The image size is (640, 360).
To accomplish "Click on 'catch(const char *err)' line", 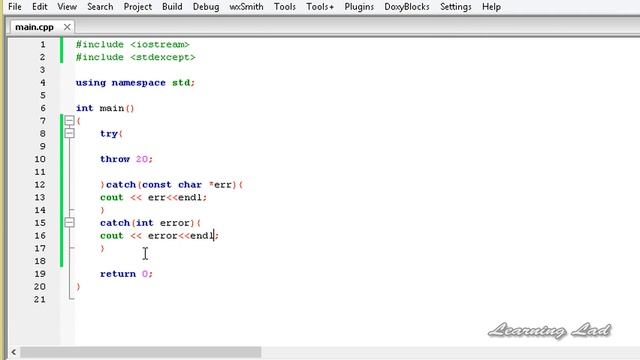I will [171, 184].
